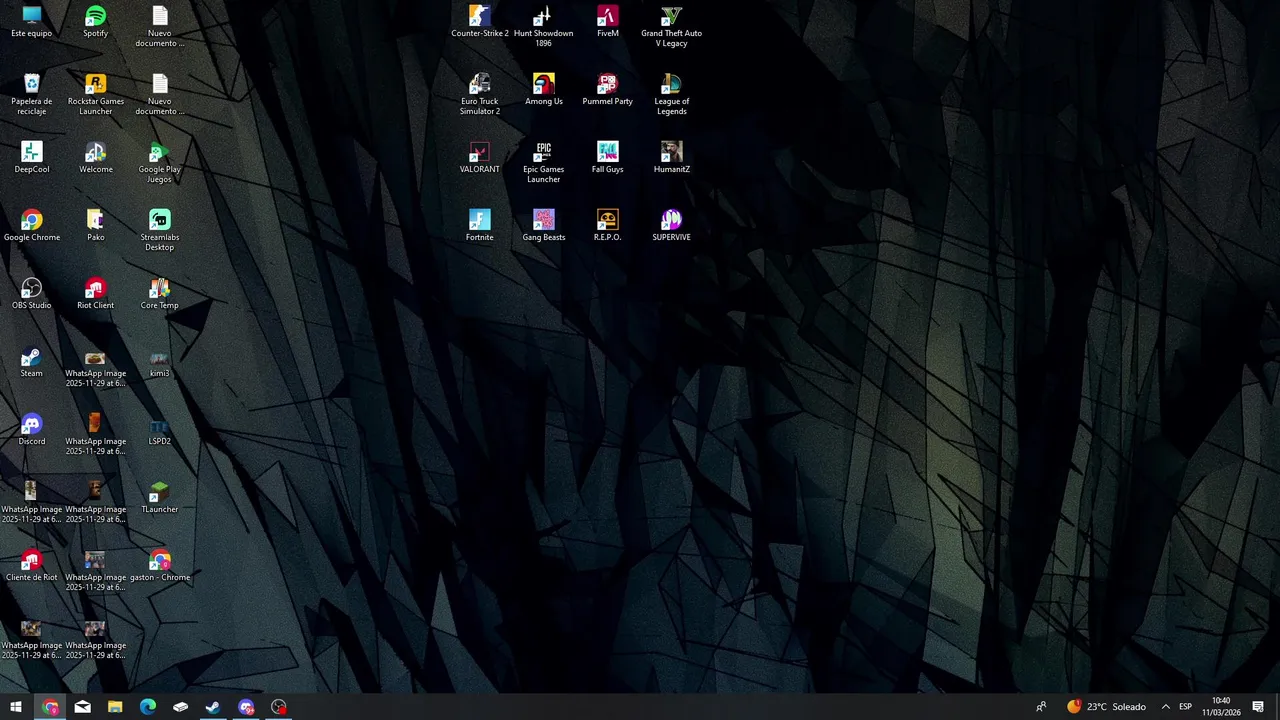The height and width of the screenshot is (720, 1280).
Task: Select Papelera de reciclaje icon
Action: click(x=32, y=94)
